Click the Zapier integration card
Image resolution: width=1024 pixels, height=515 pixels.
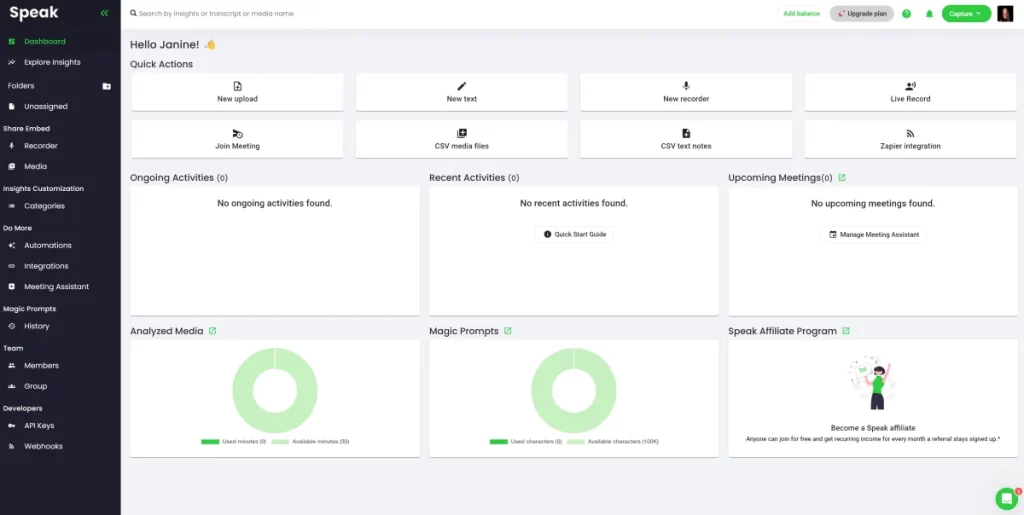(910, 139)
